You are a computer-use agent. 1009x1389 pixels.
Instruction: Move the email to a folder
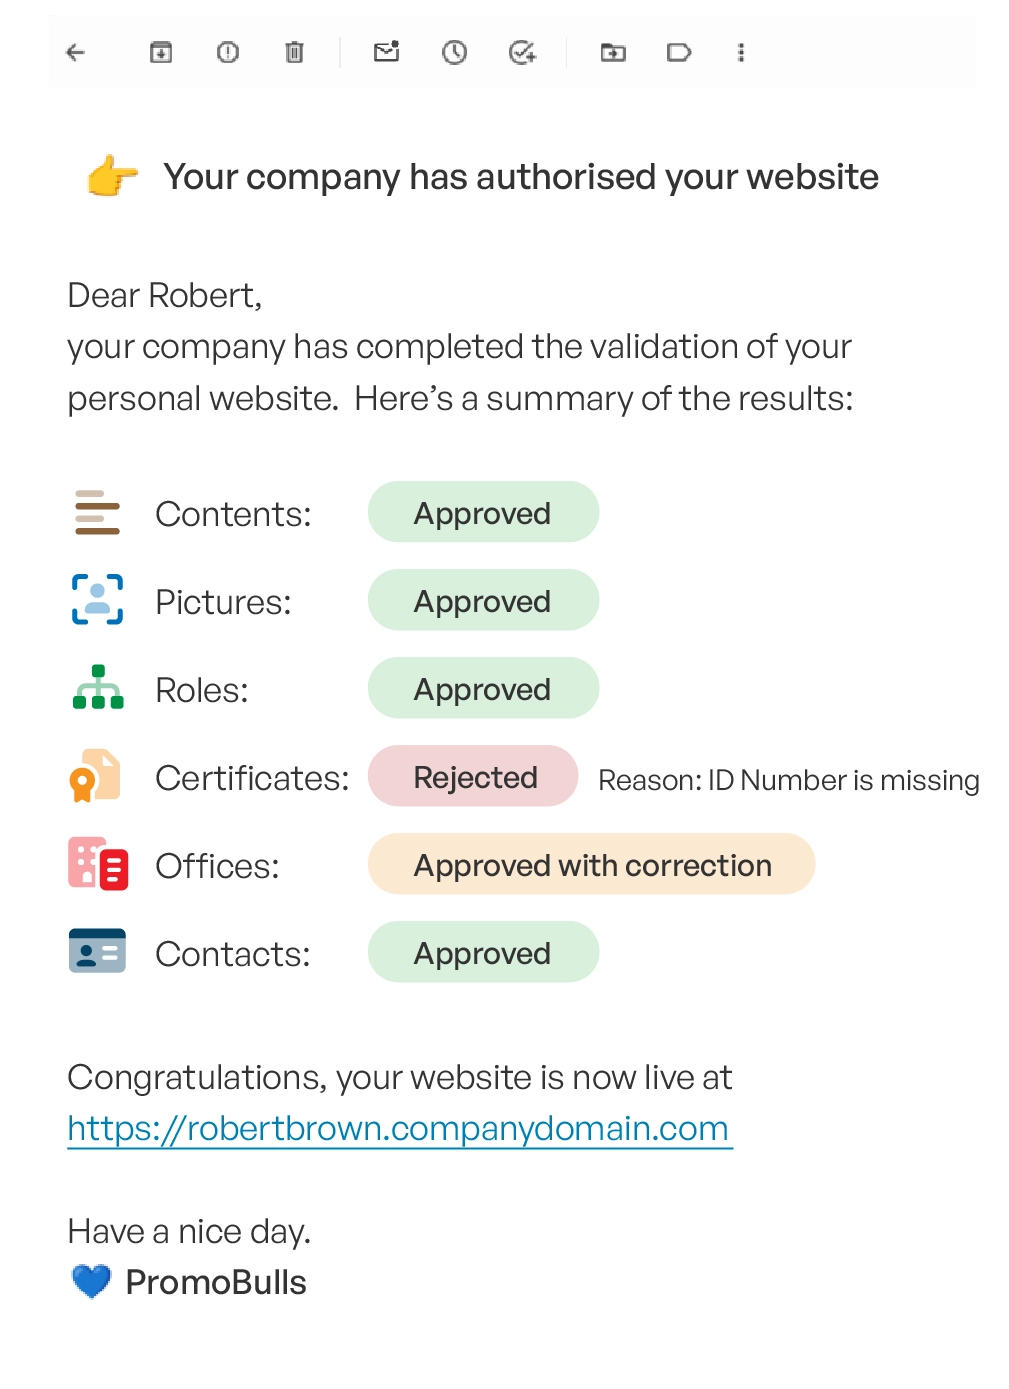click(613, 53)
